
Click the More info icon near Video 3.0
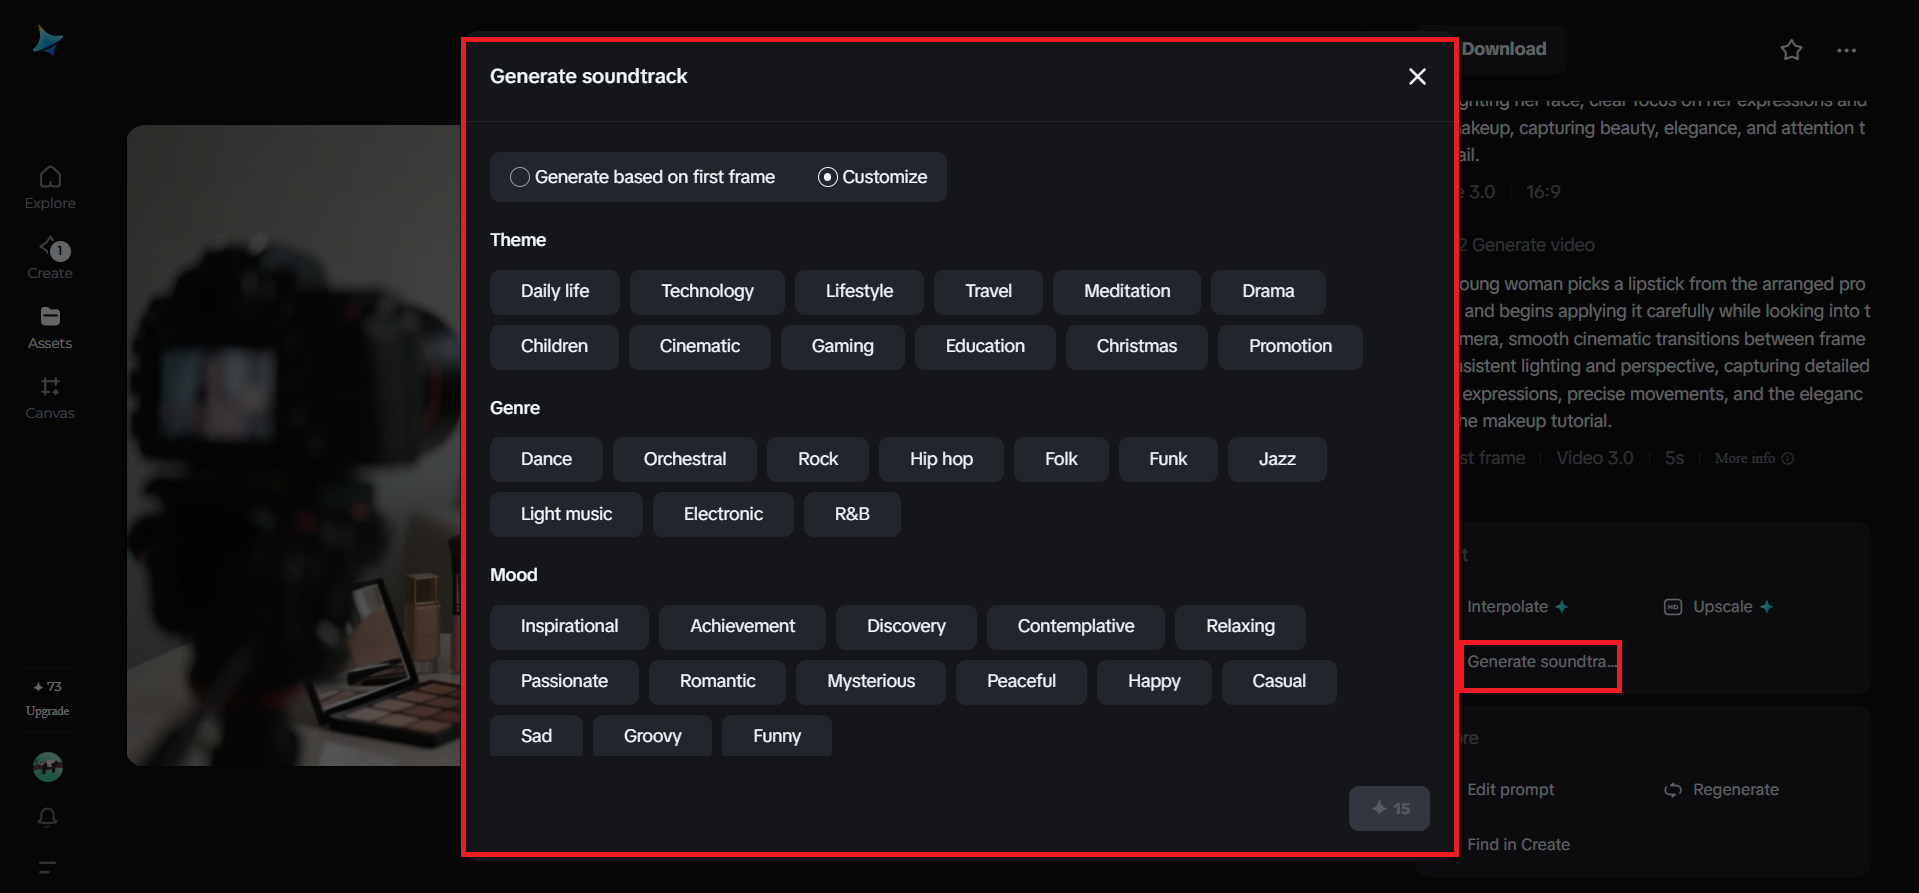pos(1788,458)
